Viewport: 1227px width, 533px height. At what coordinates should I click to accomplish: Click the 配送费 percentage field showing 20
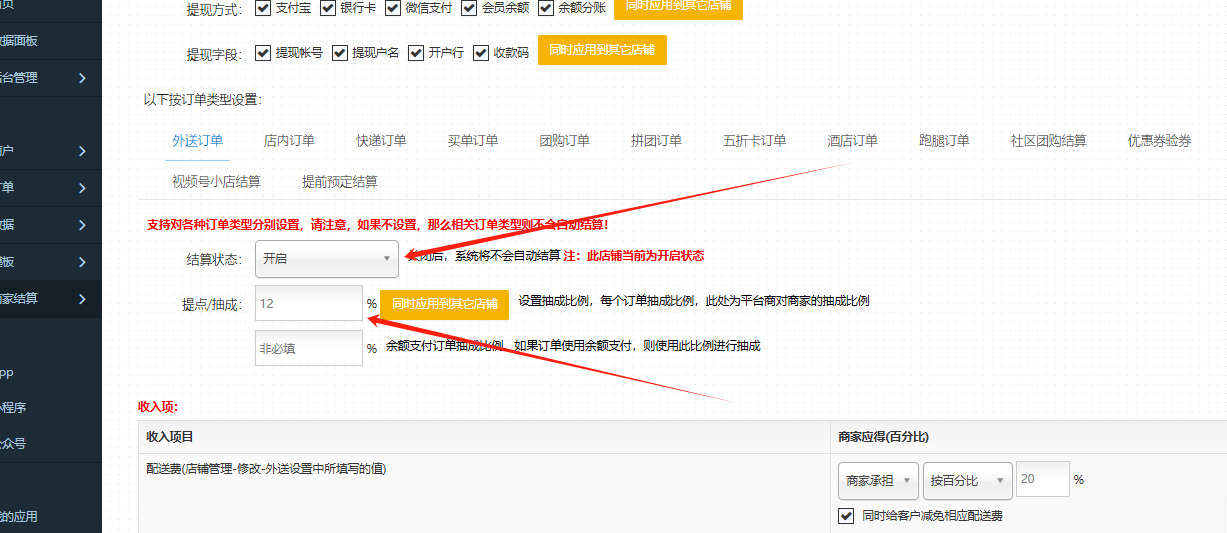point(1042,480)
